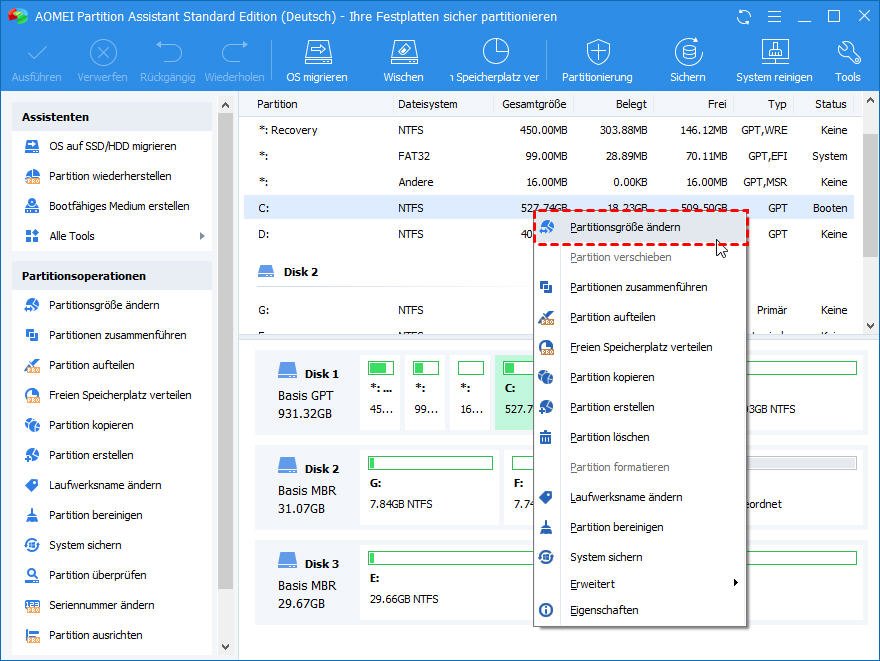This screenshot has width=880, height=661.
Task: Click Disk 1 Basis GPT disk block
Action: 308,393
